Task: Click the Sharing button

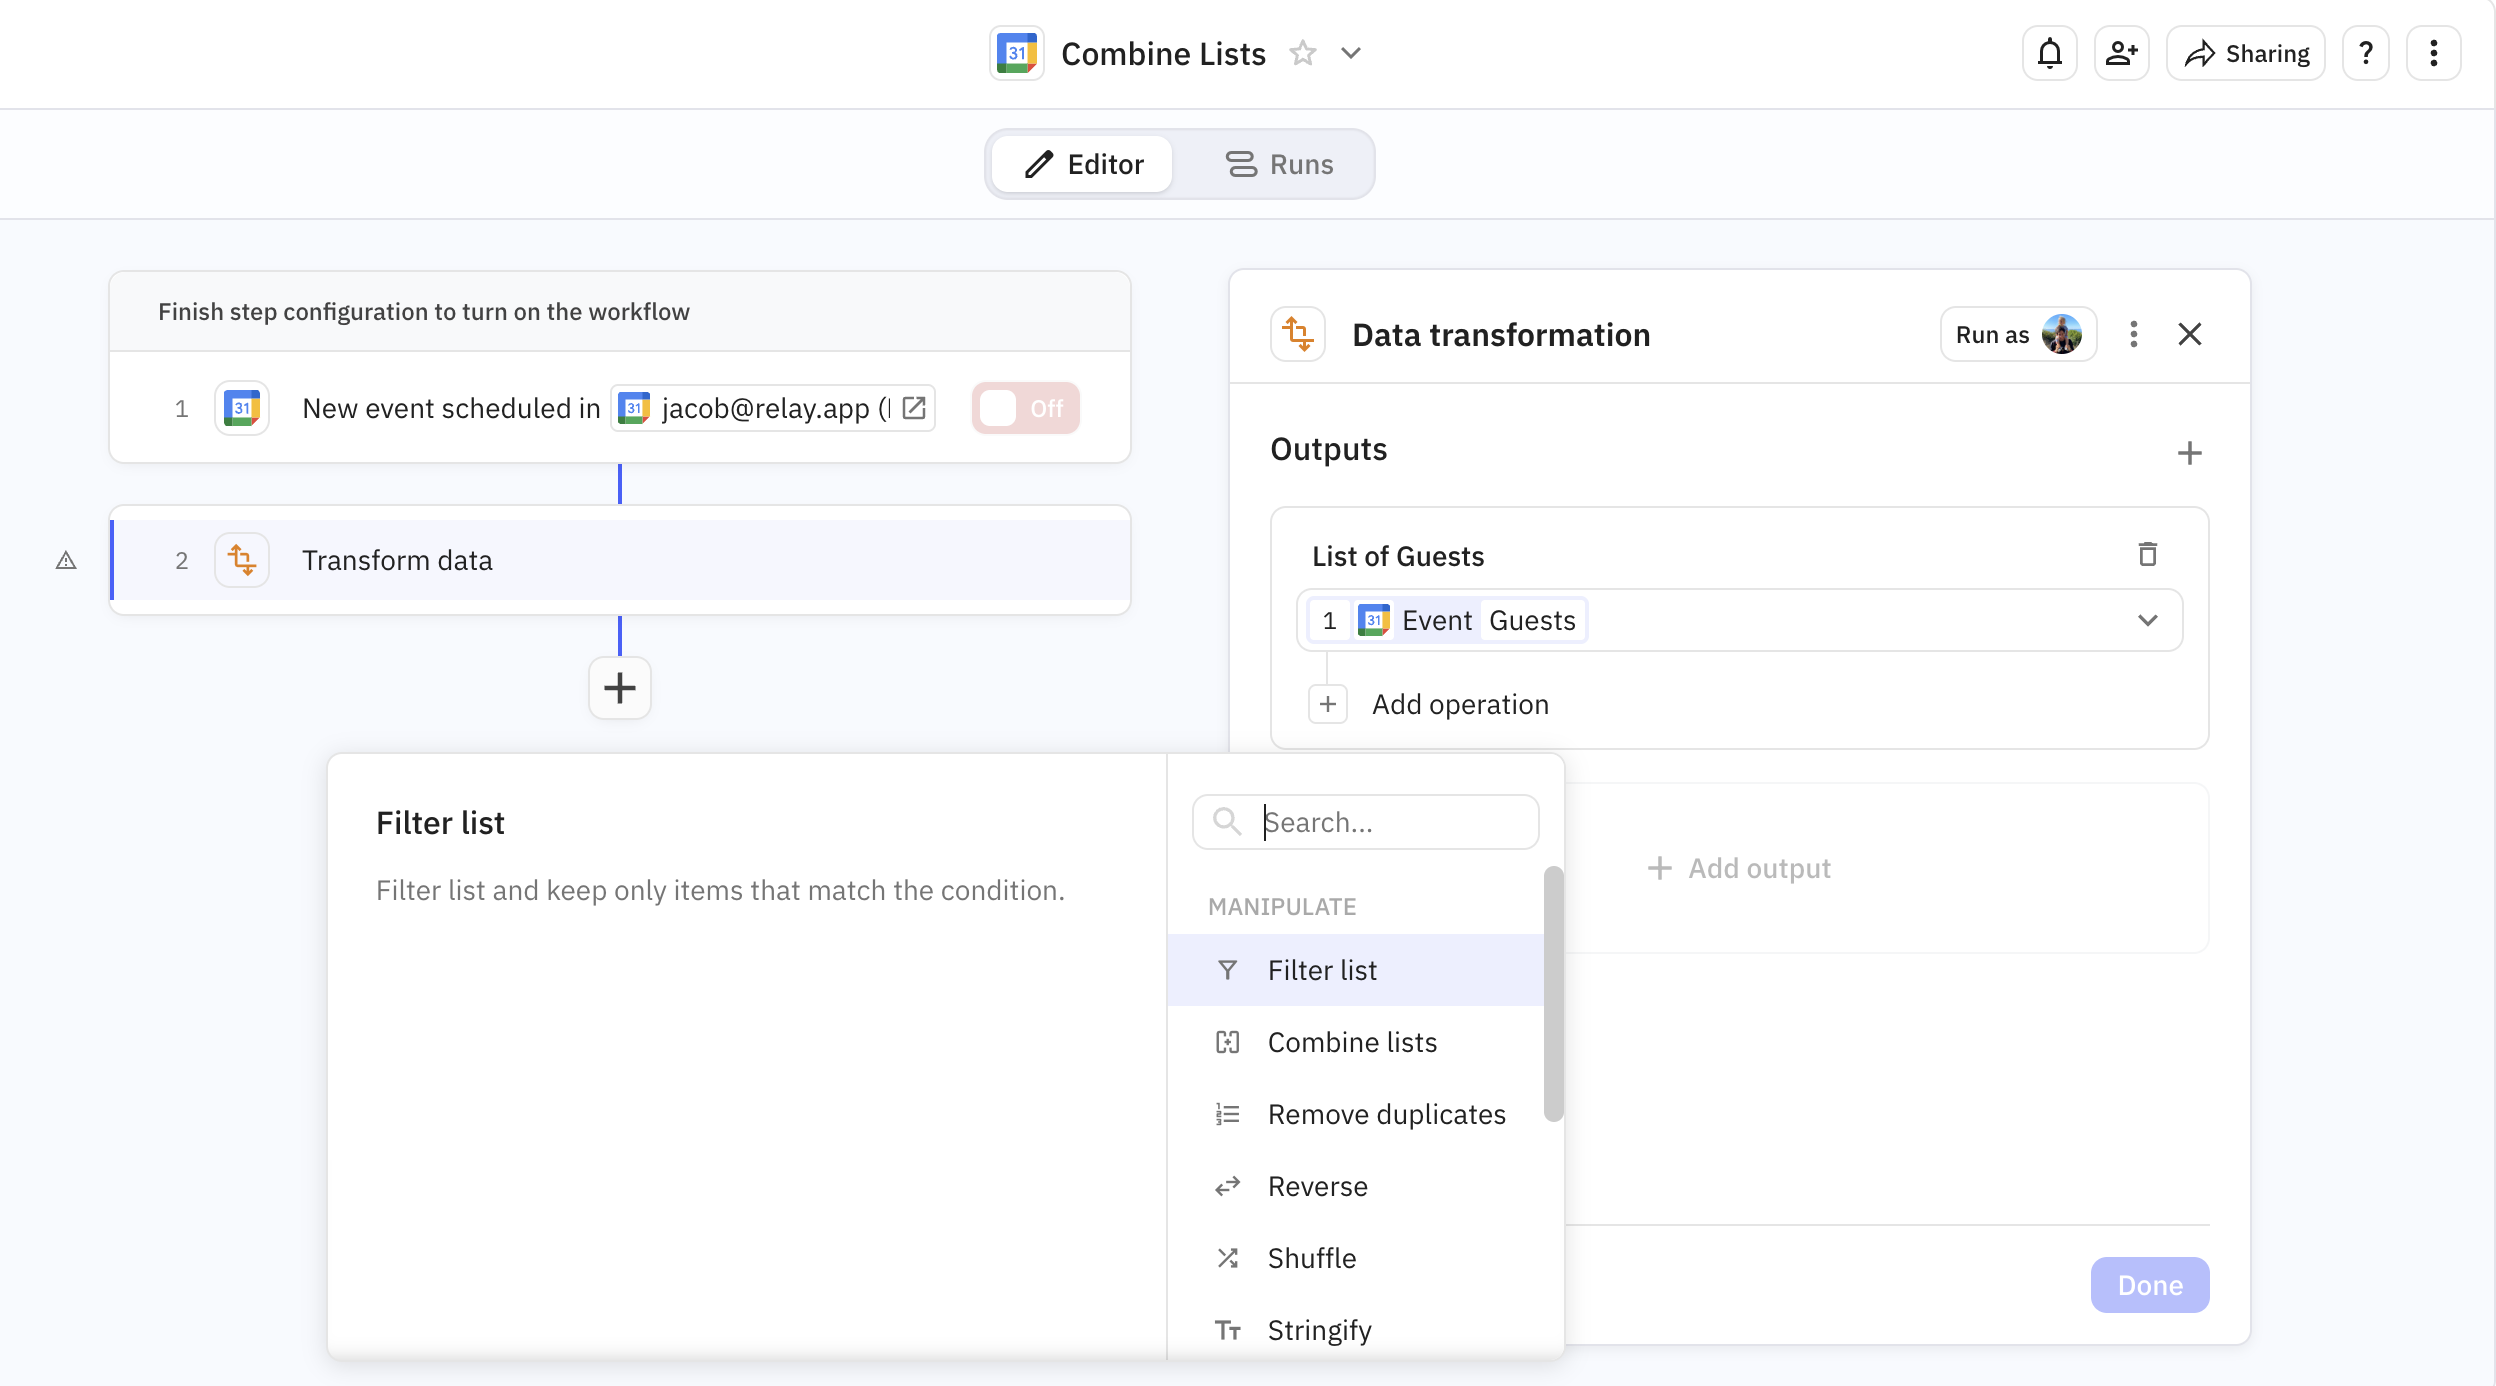Action: (2246, 54)
